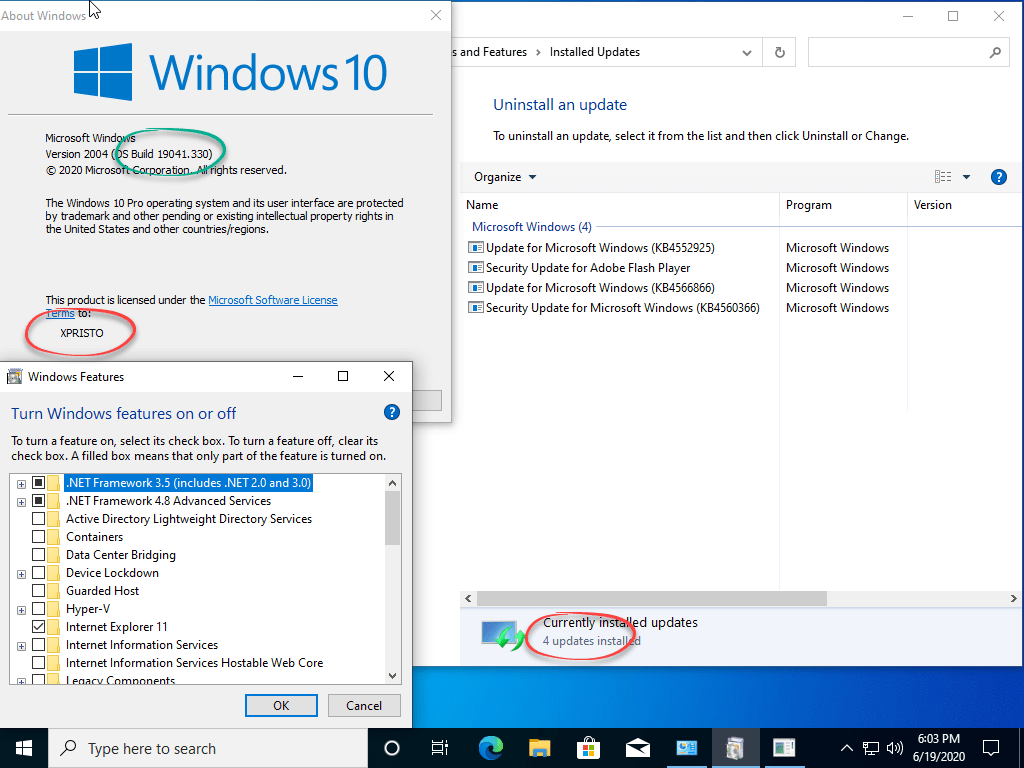The width and height of the screenshot is (1024, 768).
Task: Enable Active Directory Lightweight Directory Services
Action: coord(39,519)
